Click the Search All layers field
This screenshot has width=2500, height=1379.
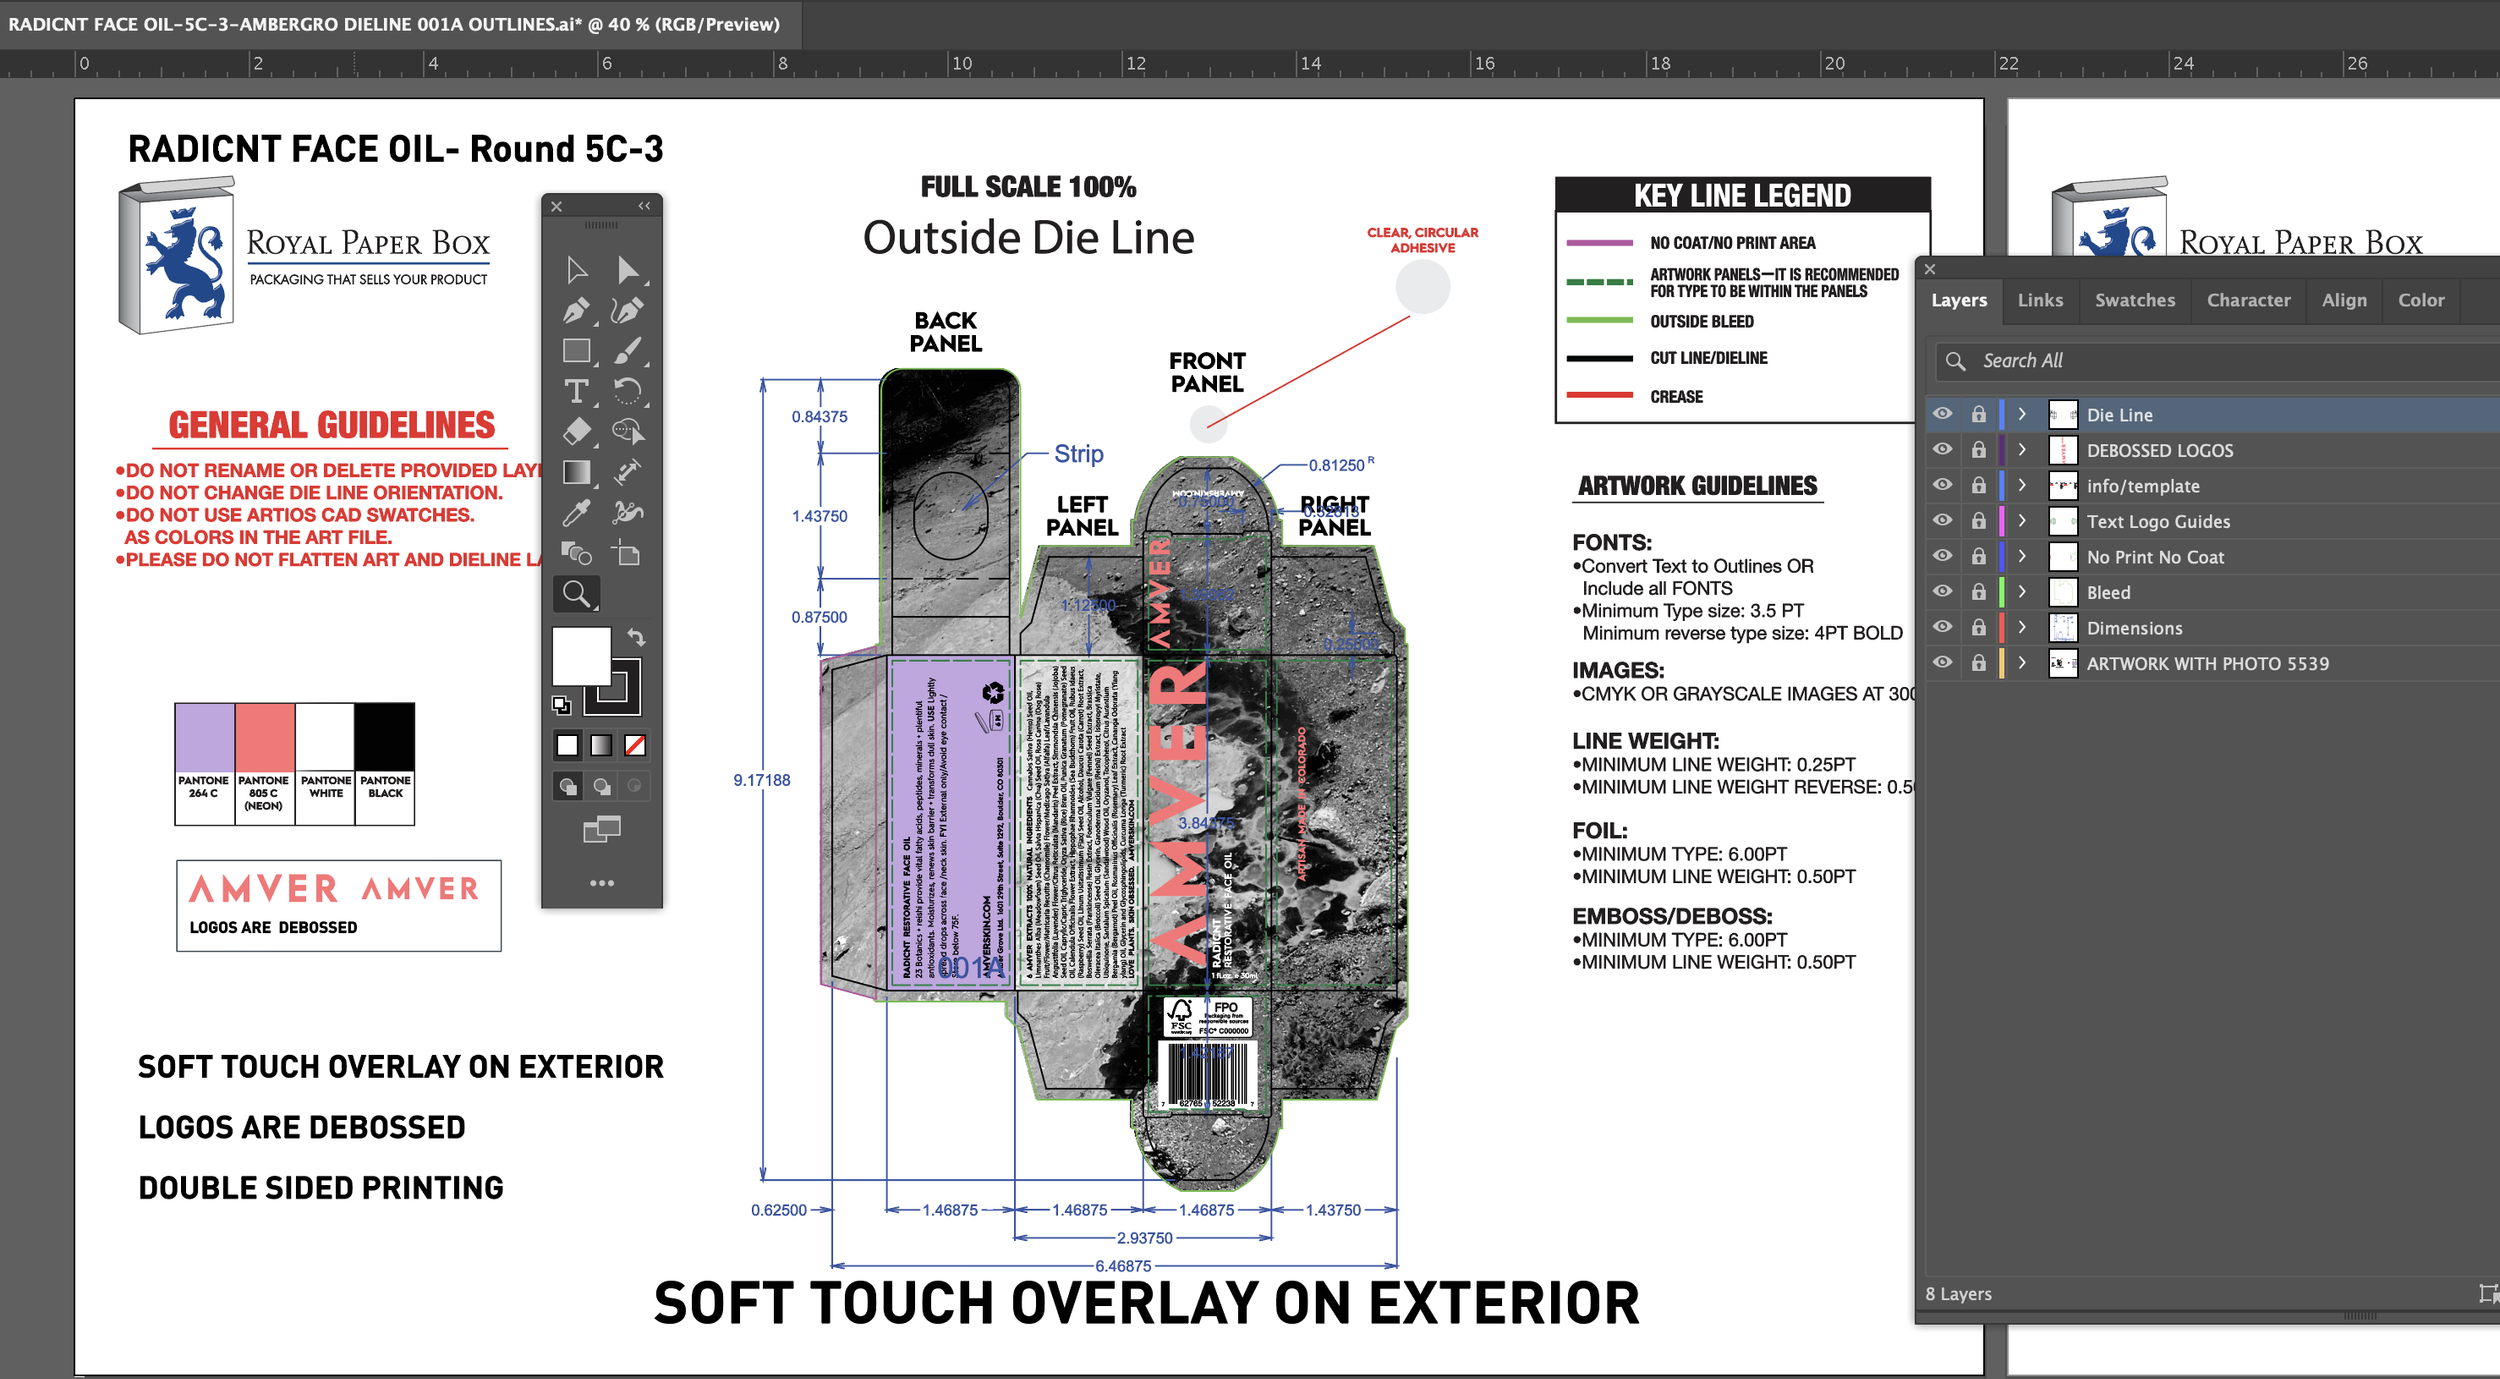pyautogui.click(x=2218, y=361)
